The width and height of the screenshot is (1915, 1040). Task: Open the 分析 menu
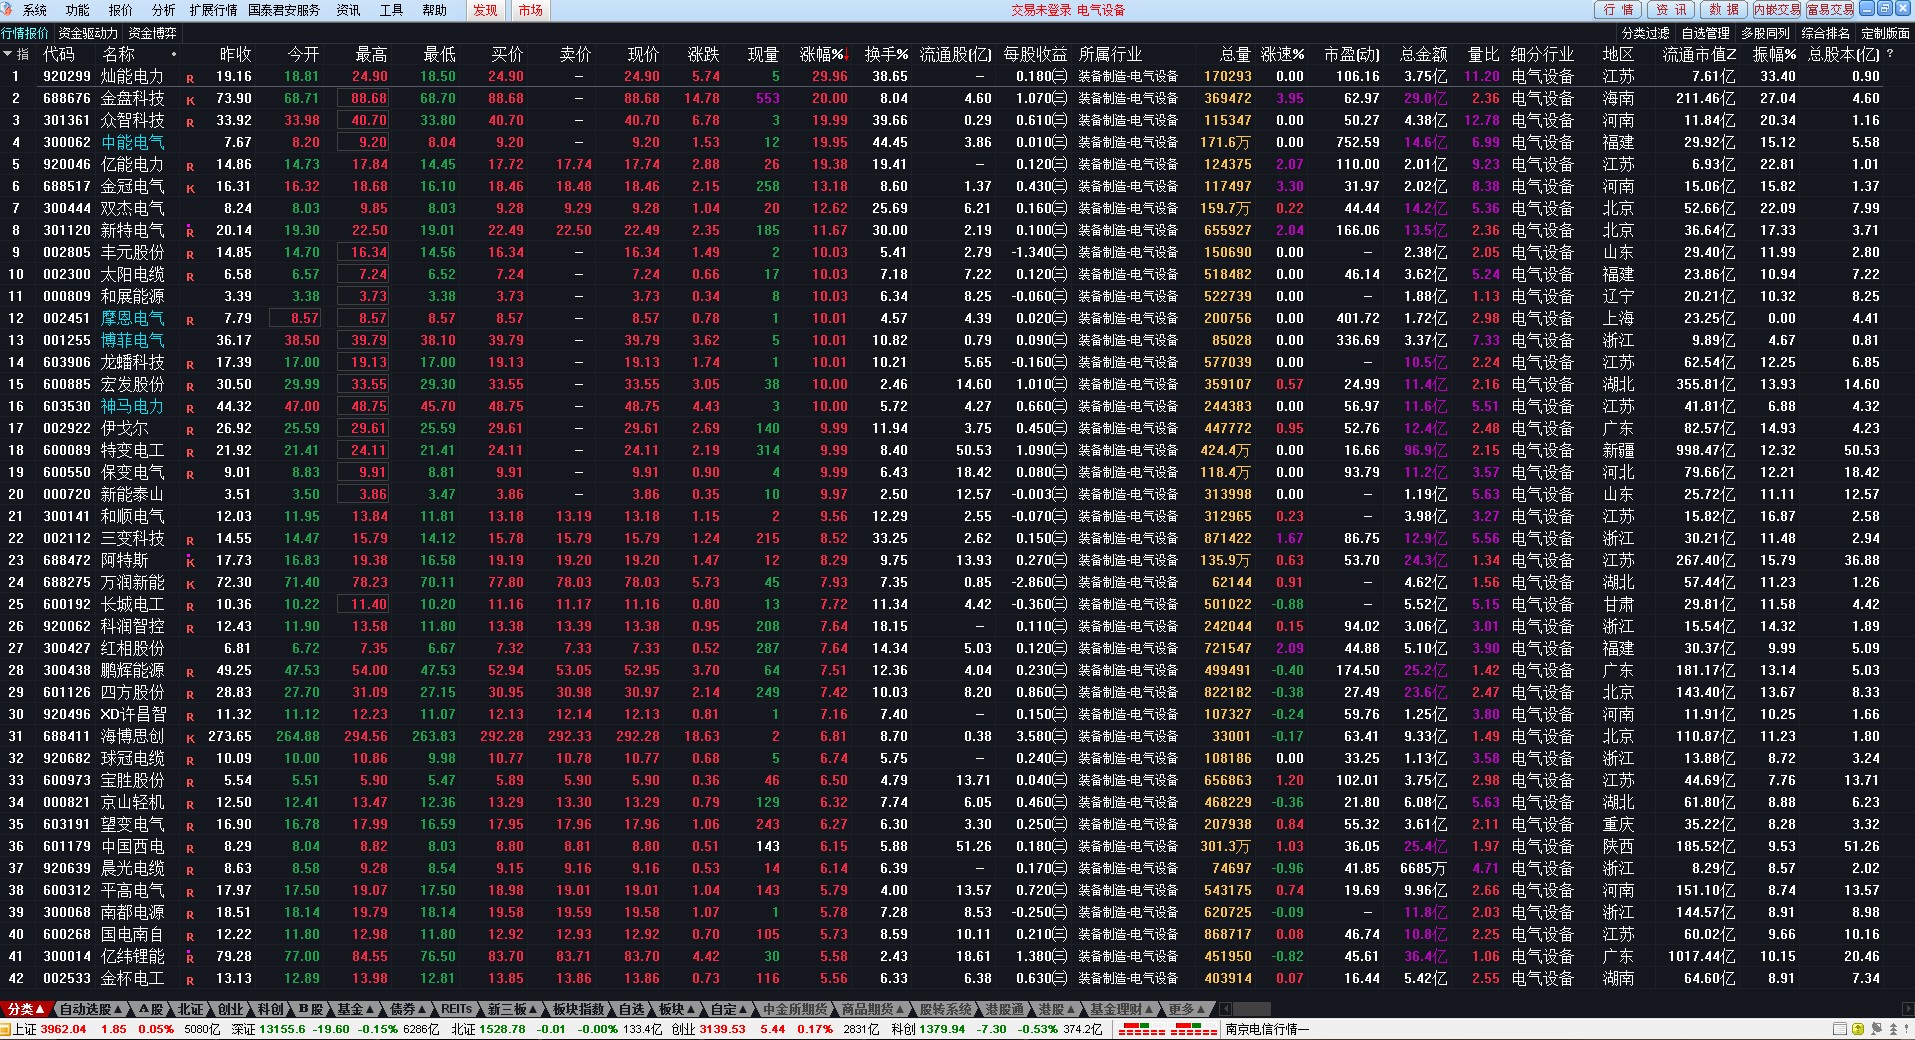pyautogui.click(x=163, y=10)
